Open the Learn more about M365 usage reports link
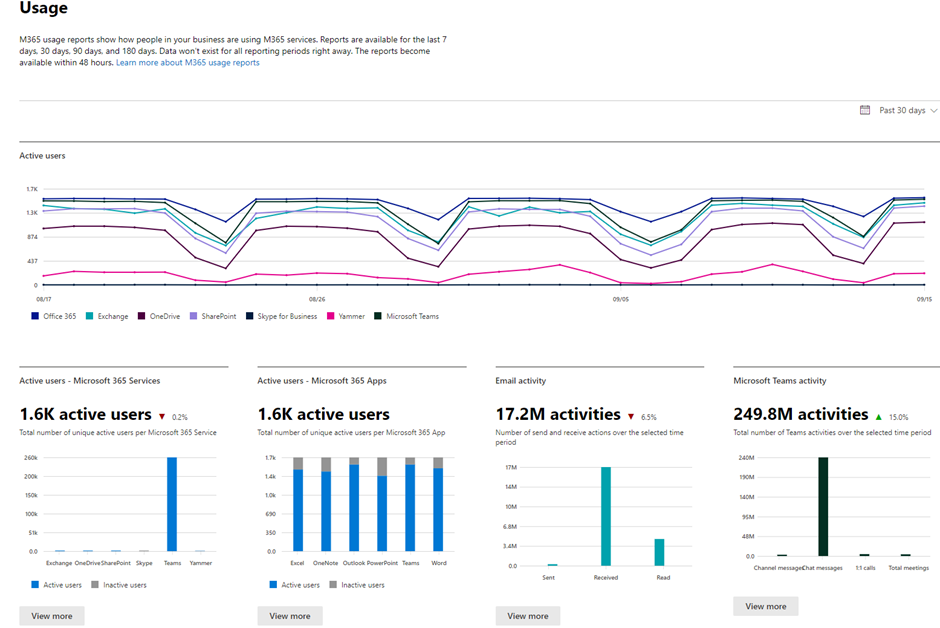 (186, 61)
